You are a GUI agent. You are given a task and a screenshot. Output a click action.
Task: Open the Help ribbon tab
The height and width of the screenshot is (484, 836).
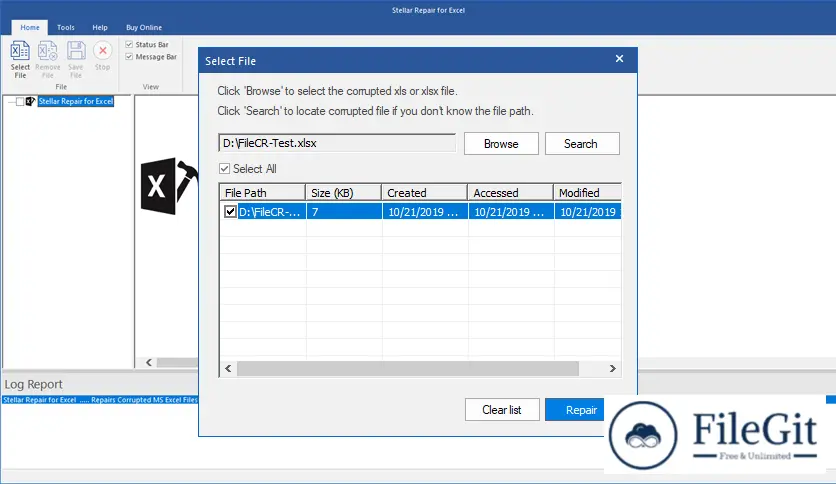coord(100,27)
